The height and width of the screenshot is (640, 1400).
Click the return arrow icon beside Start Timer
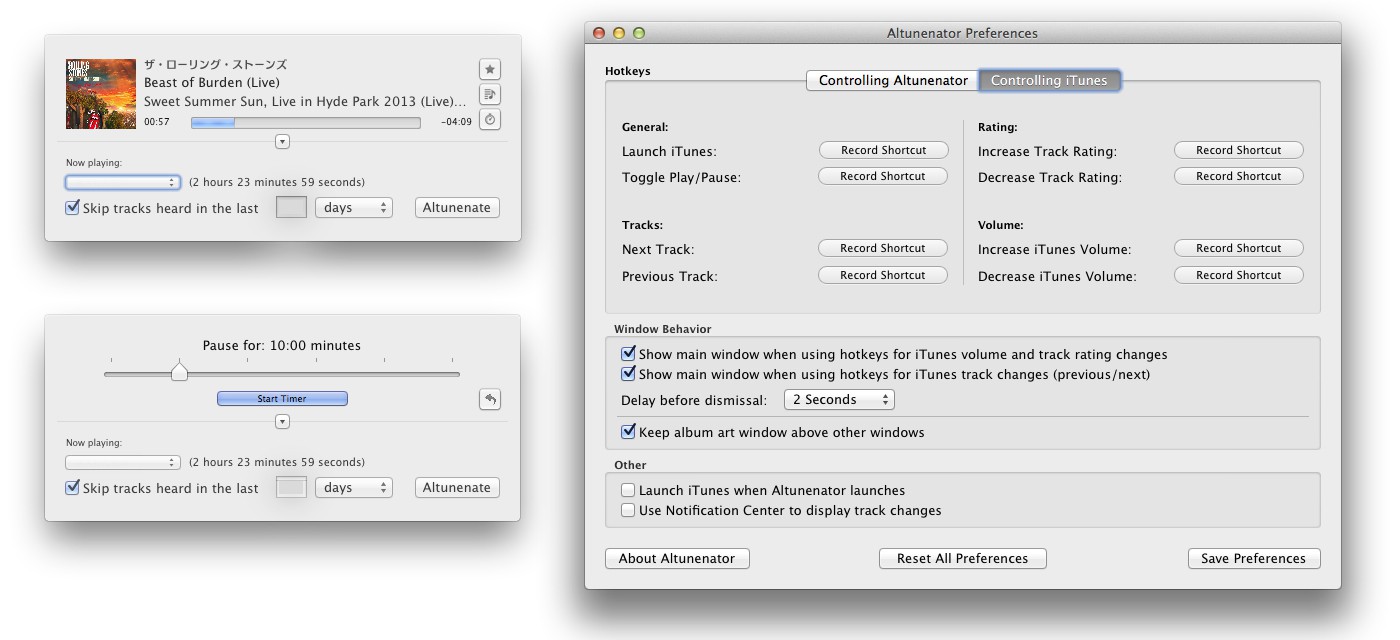coord(490,399)
